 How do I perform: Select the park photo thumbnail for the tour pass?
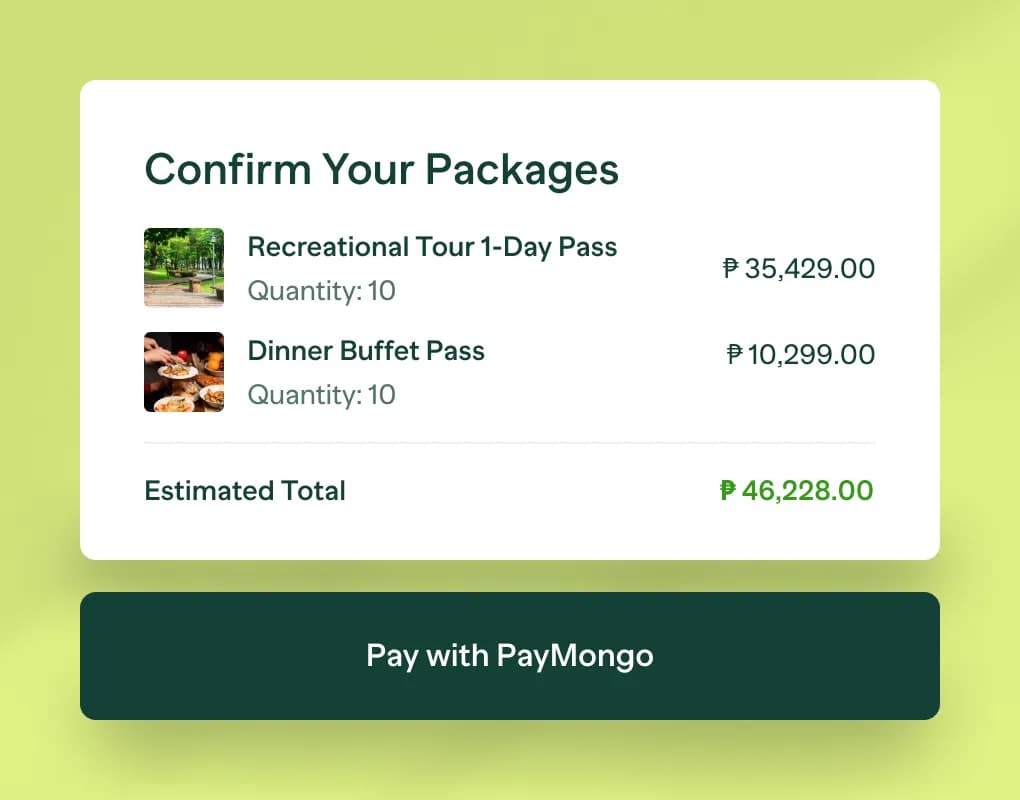tap(184, 268)
